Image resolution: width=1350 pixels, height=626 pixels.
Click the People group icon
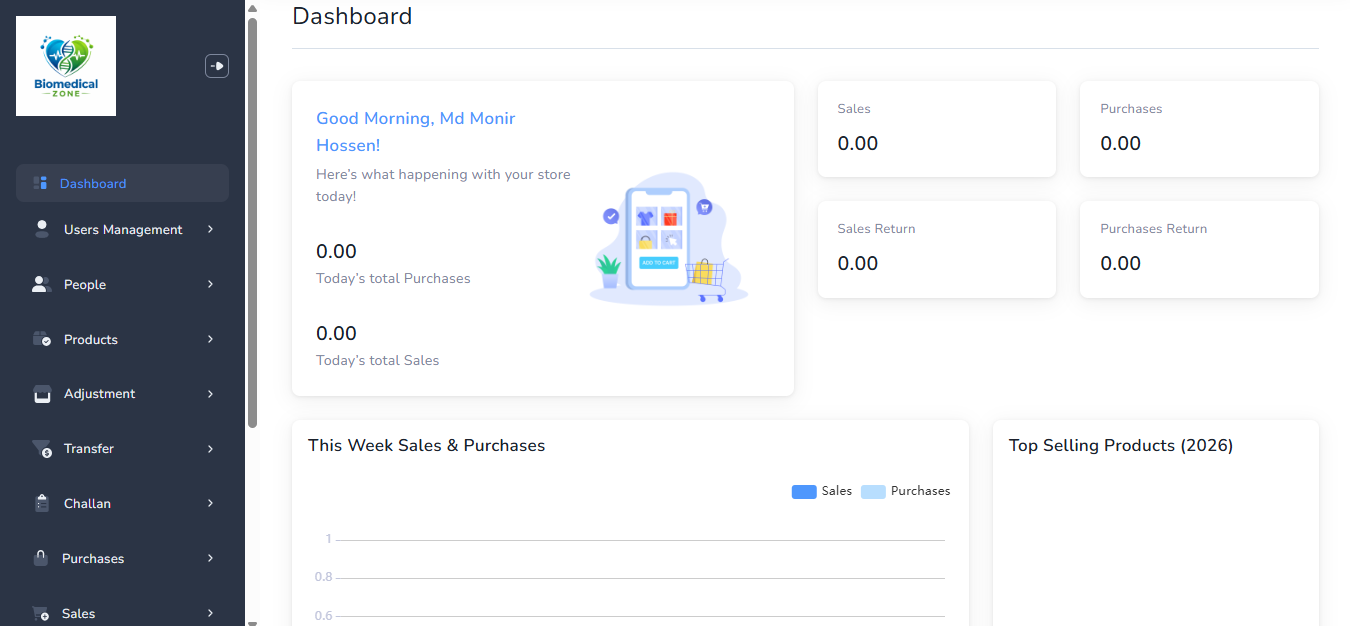point(41,284)
